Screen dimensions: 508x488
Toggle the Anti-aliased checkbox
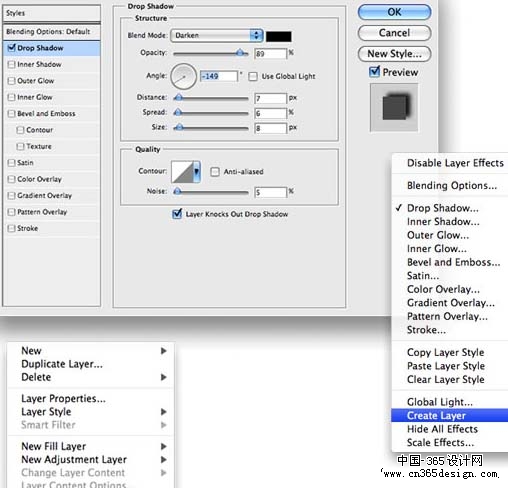pos(215,172)
